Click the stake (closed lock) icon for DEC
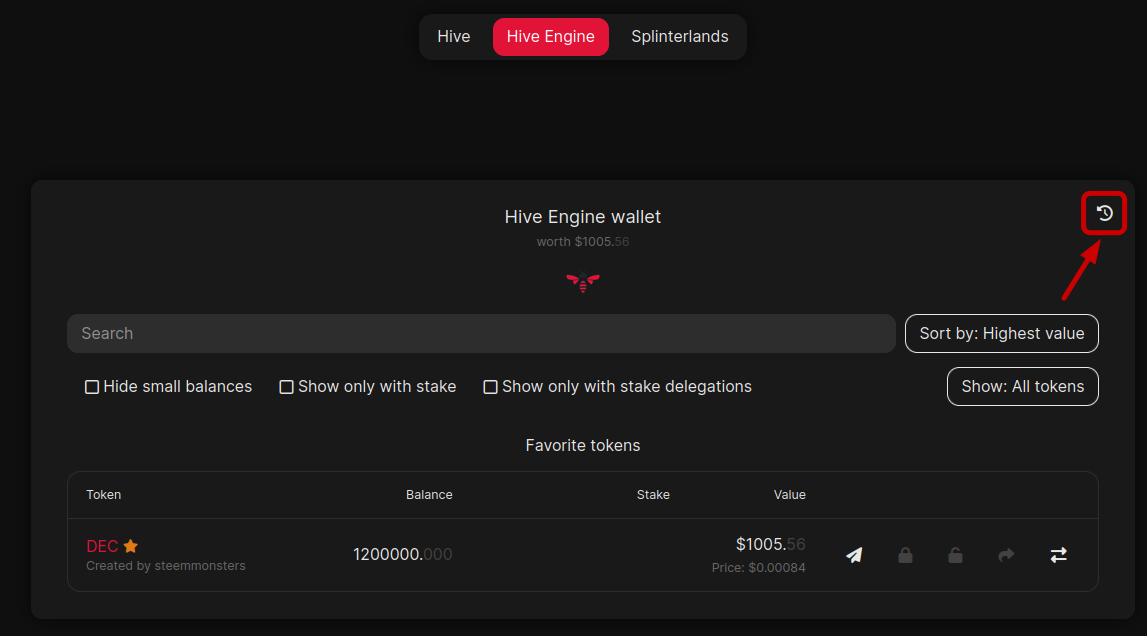The image size is (1147, 636). click(x=906, y=555)
